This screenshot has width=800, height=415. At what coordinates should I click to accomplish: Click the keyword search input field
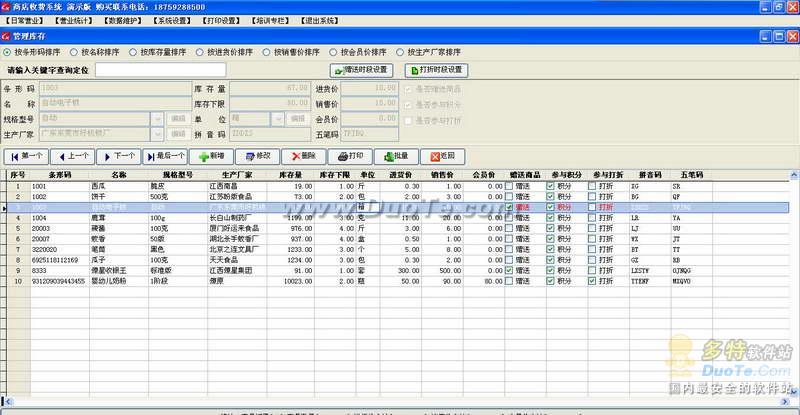161,70
